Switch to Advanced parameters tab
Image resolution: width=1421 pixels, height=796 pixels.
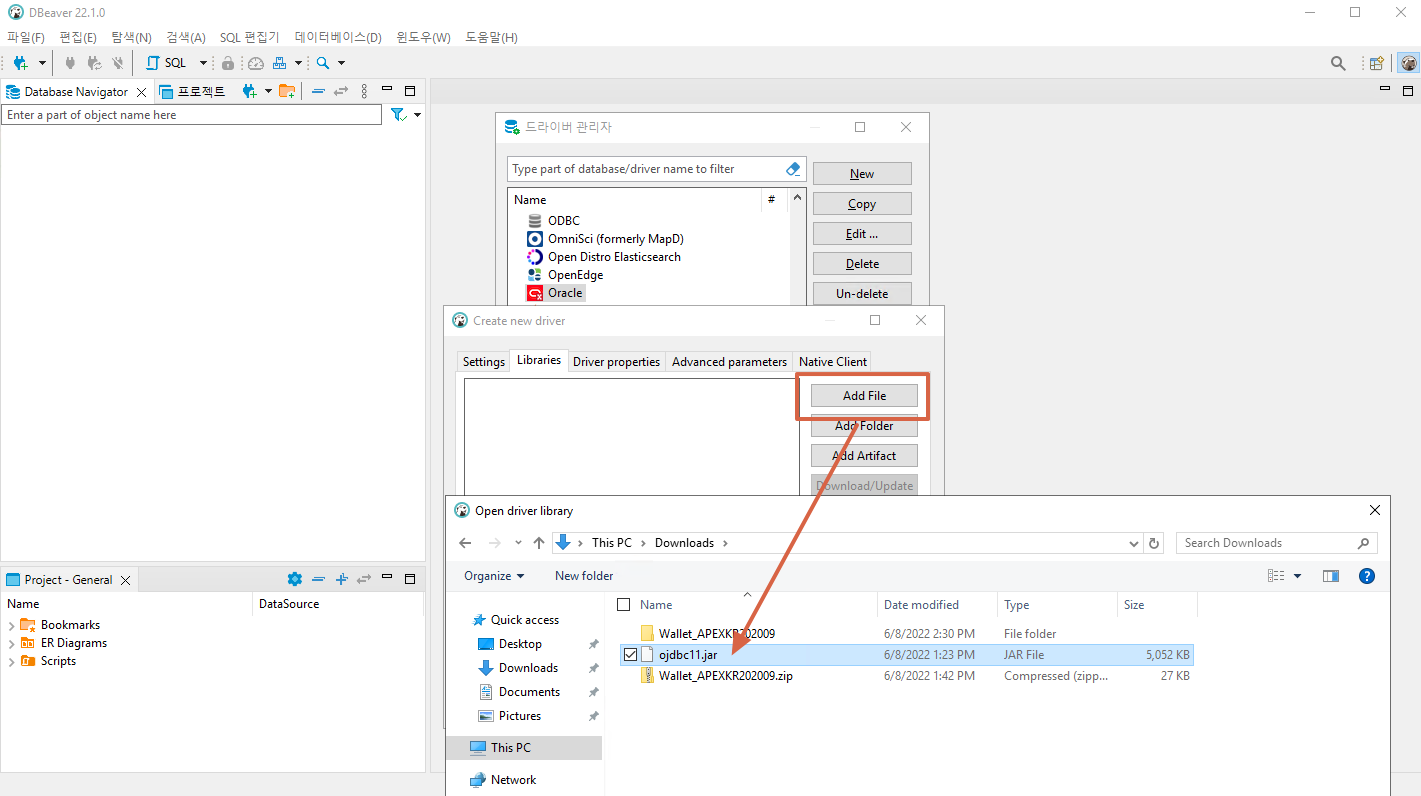729,361
